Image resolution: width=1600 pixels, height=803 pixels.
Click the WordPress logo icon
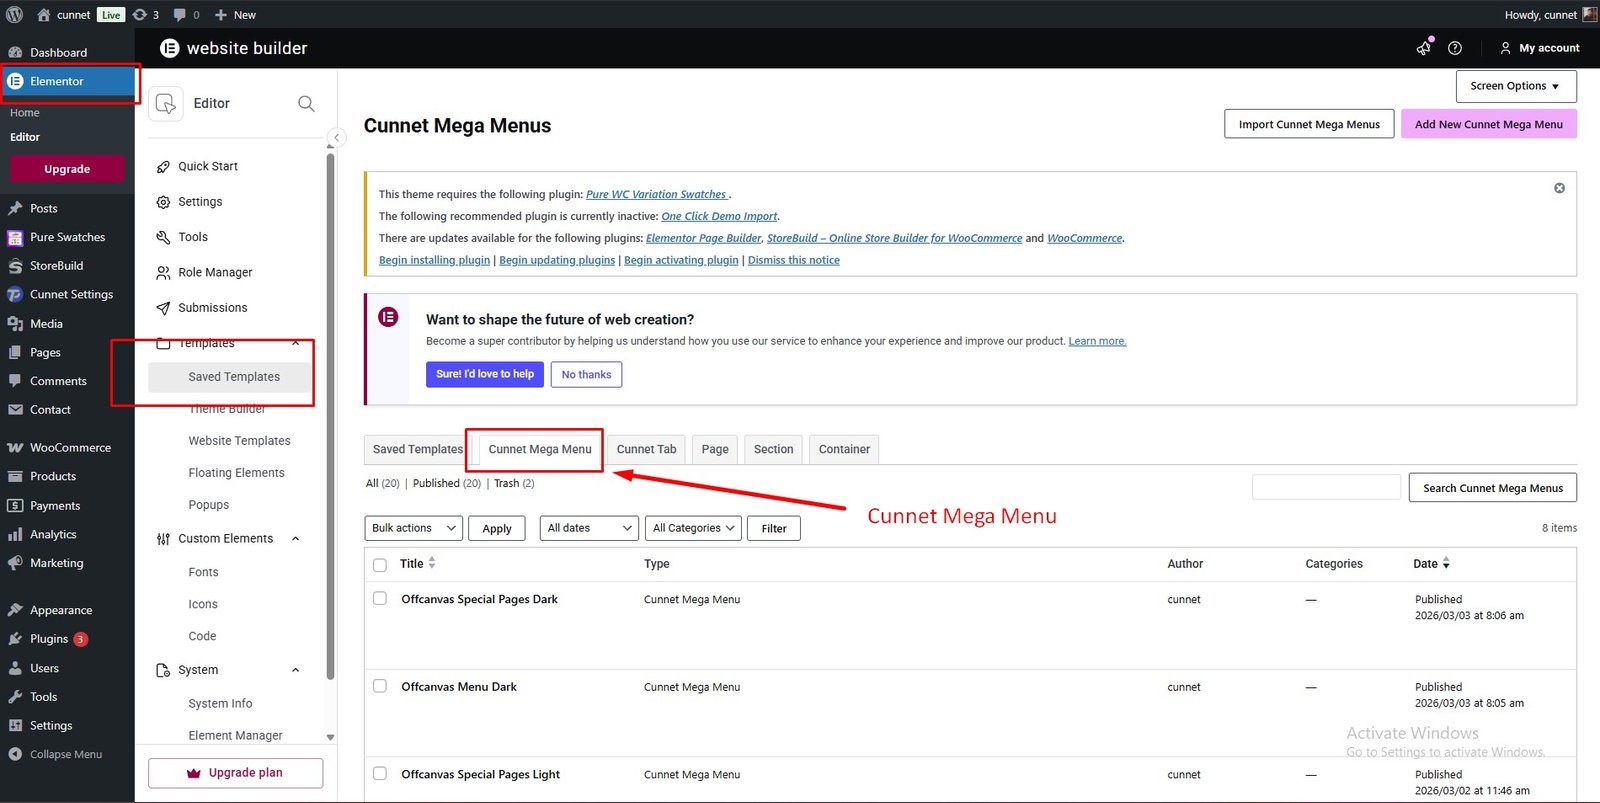14,15
